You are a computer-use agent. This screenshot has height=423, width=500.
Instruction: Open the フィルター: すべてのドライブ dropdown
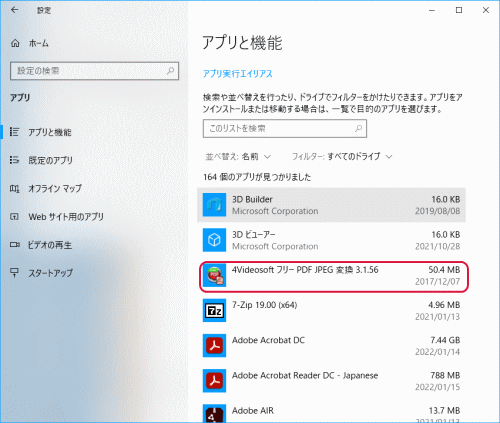(342, 156)
